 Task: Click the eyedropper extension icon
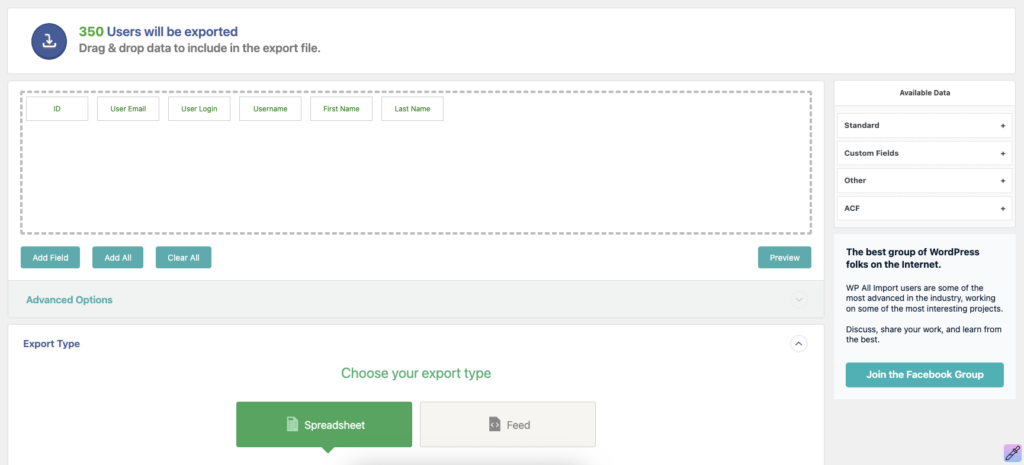1012,453
